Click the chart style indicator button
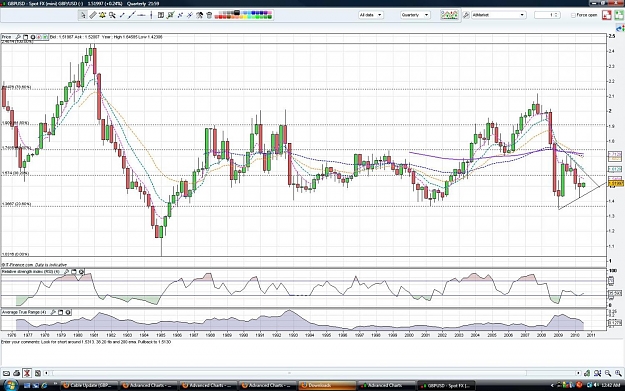 [449, 15]
